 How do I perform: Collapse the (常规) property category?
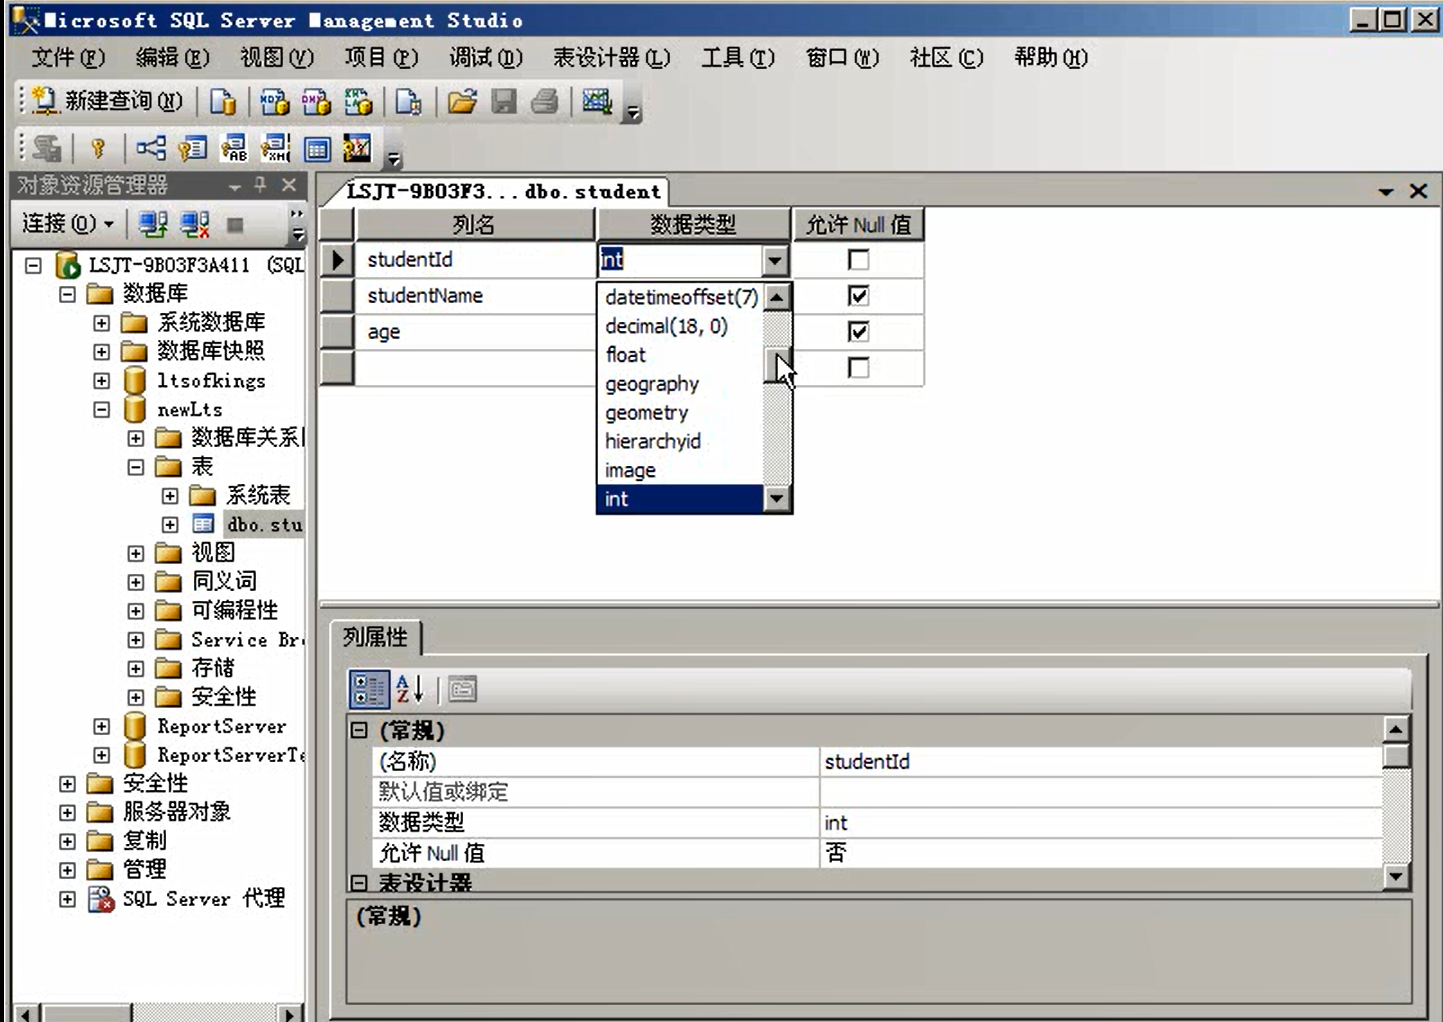pyautogui.click(x=359, y=731)
